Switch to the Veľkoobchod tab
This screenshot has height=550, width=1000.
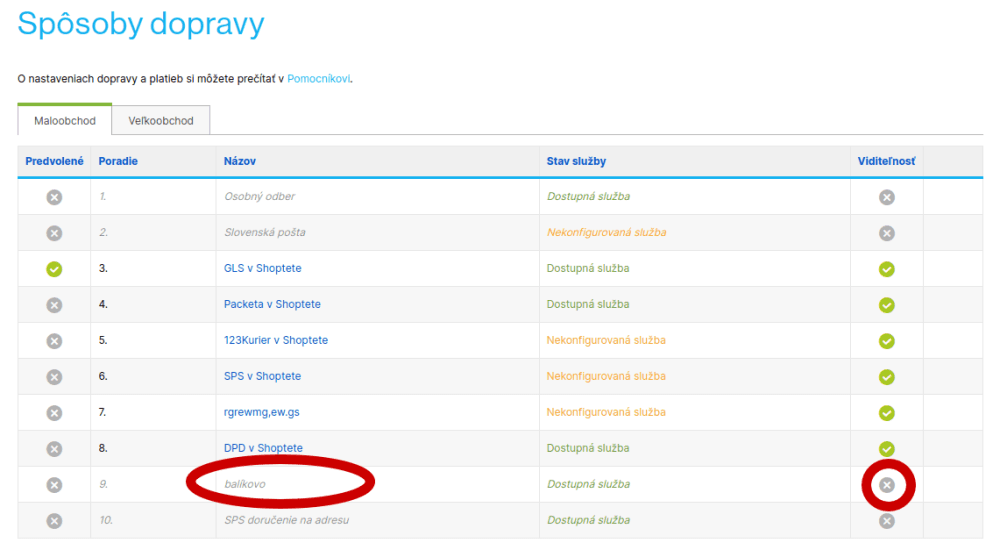[161, 121]
